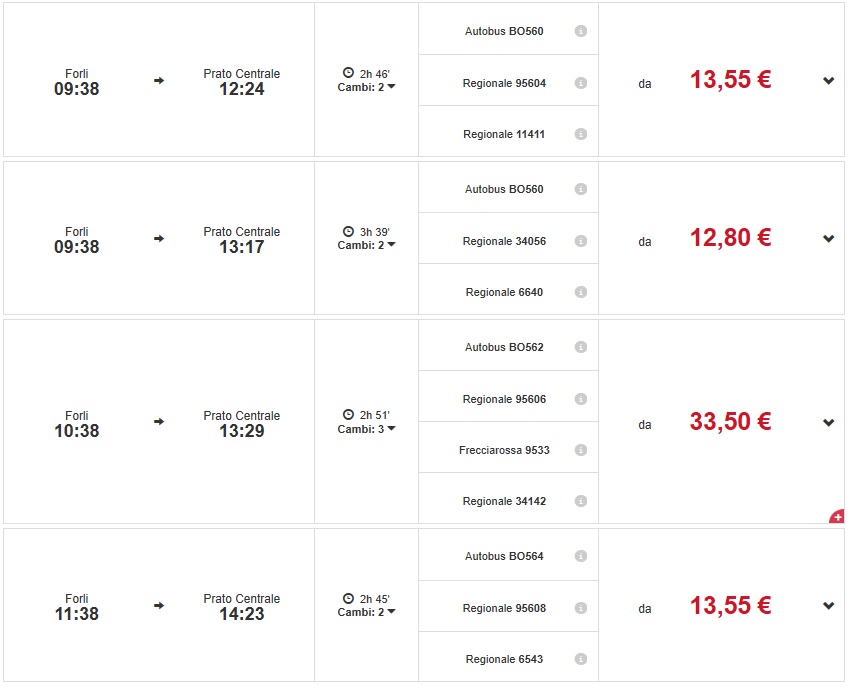Click info icon beside Regionale 34056
Image resolution: width=851 pixels, height=686 pixels.
point(581,241)
